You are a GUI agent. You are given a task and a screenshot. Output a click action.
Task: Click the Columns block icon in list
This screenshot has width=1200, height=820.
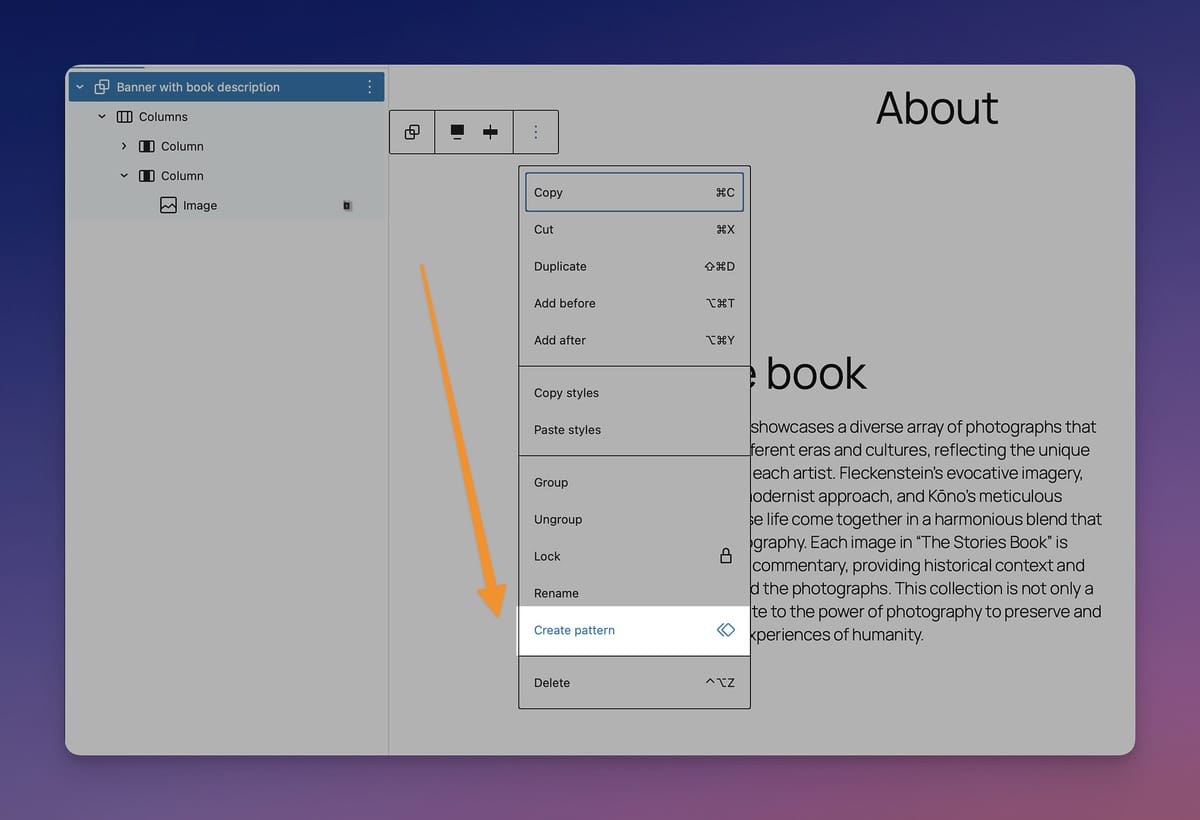[x=125, y=117]
